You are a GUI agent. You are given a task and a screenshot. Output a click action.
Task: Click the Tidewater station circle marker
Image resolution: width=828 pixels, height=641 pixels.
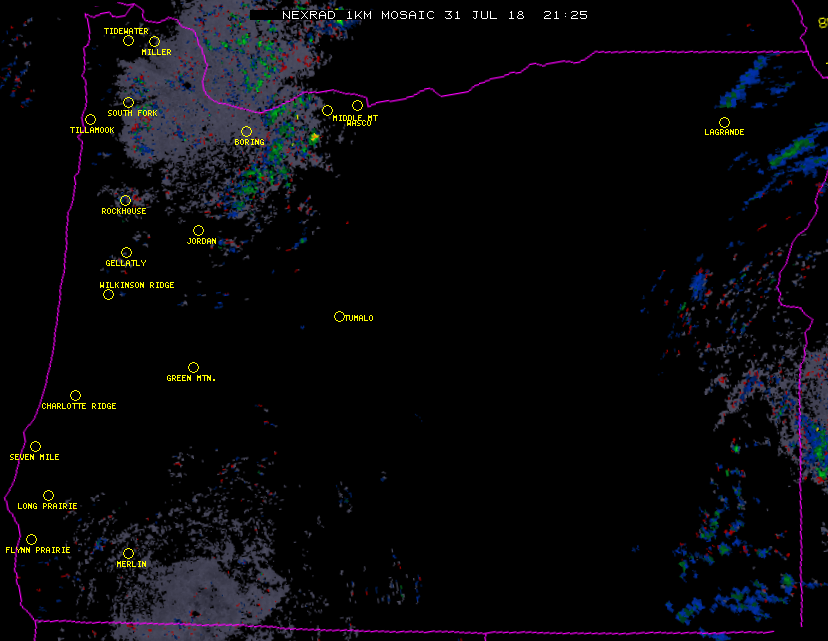(x=128, y=41)
